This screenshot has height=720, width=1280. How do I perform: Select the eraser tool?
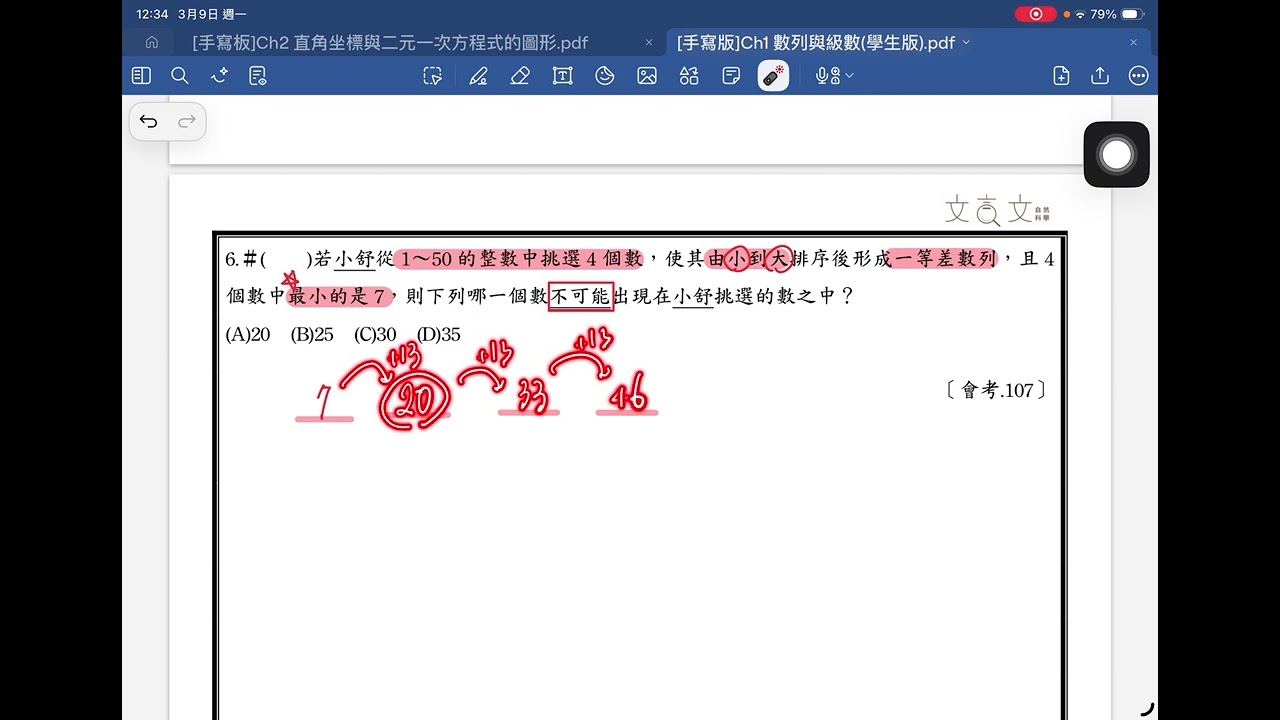coord(520,76)
